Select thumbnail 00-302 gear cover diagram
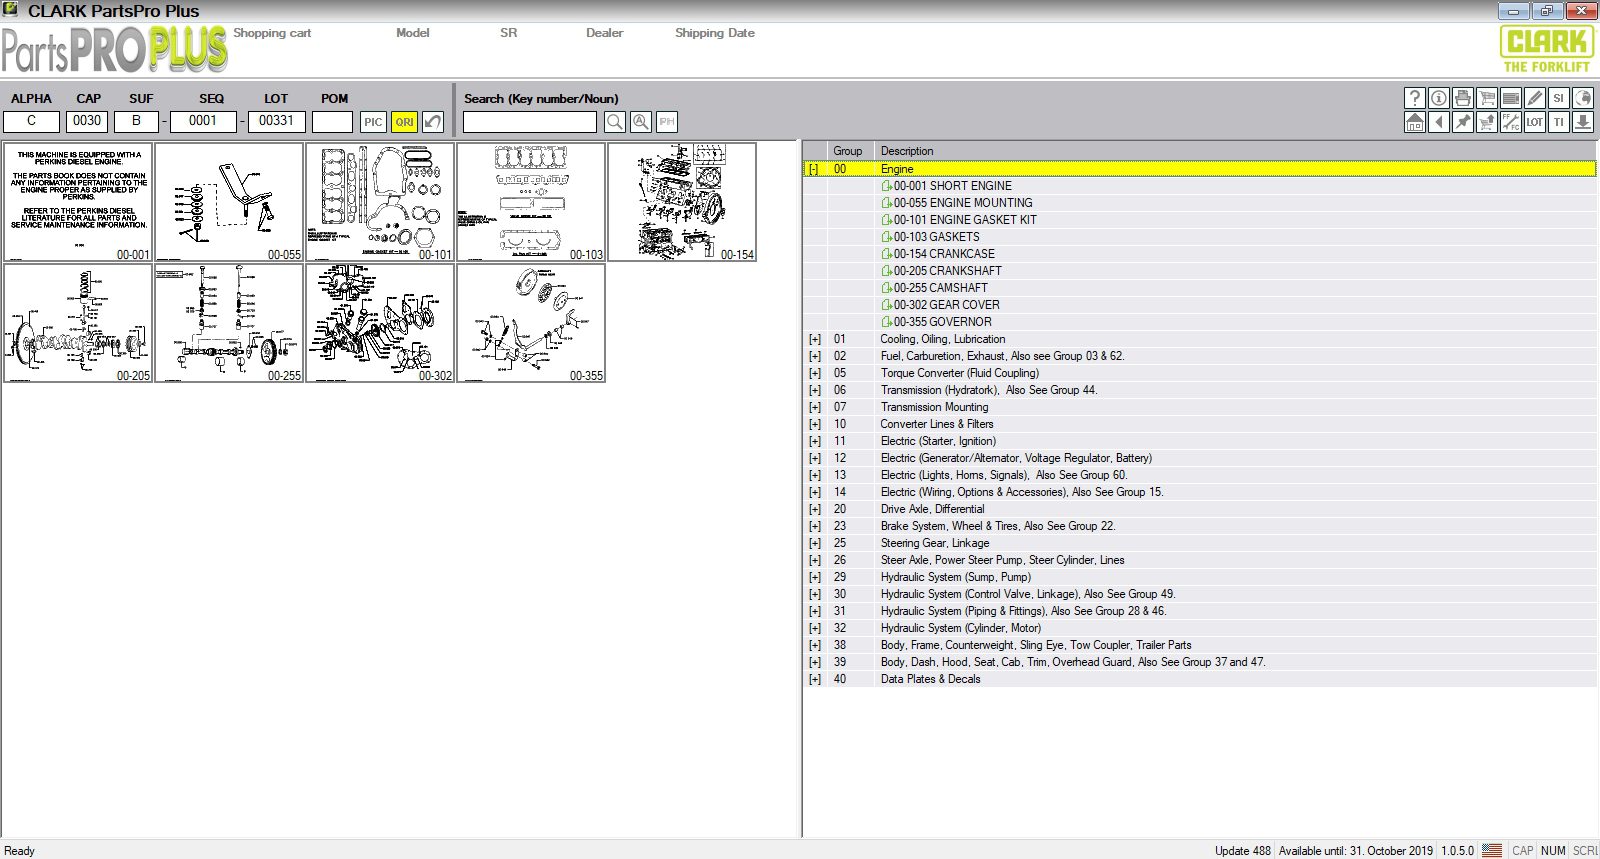 click(x=380, y=323)
